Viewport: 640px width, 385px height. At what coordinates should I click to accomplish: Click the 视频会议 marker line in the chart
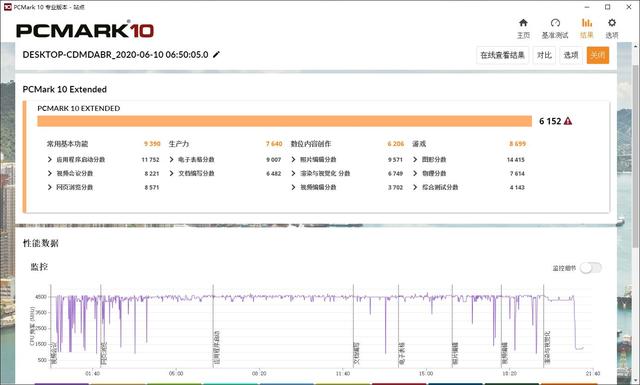(x=51, y=326)
